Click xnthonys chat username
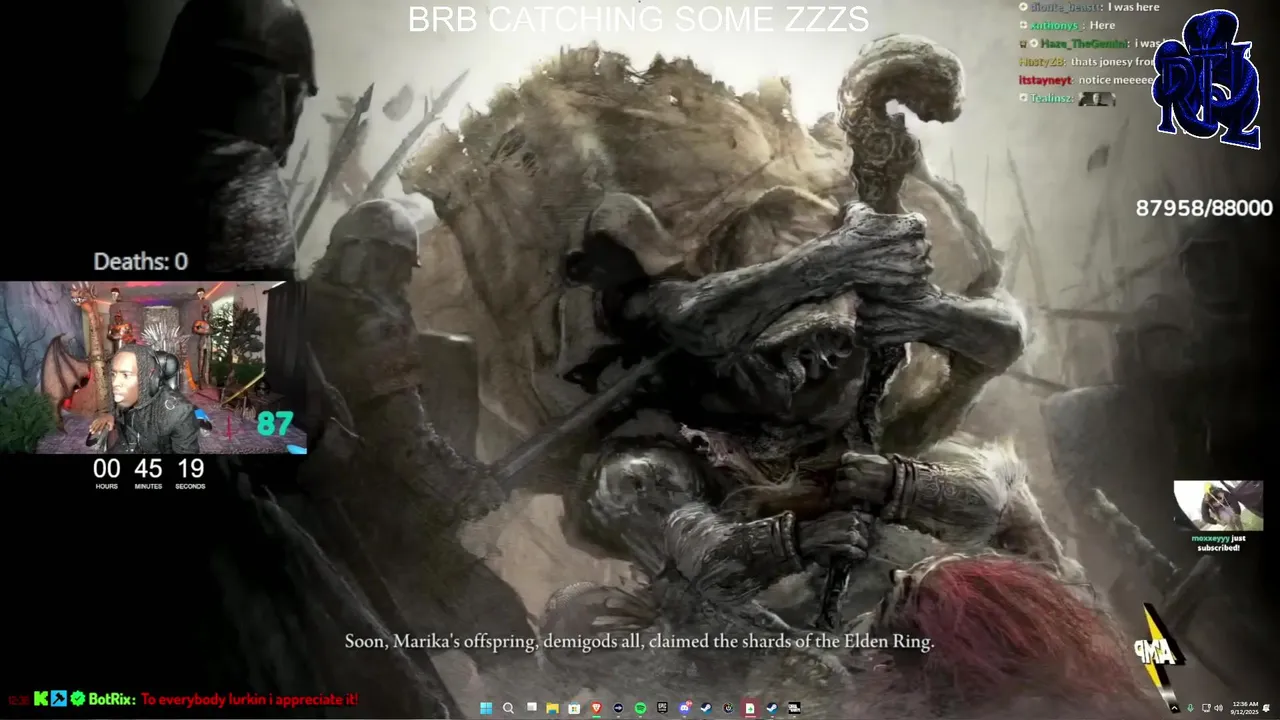The image size is (1280, 720). (x=1057, y=25)
